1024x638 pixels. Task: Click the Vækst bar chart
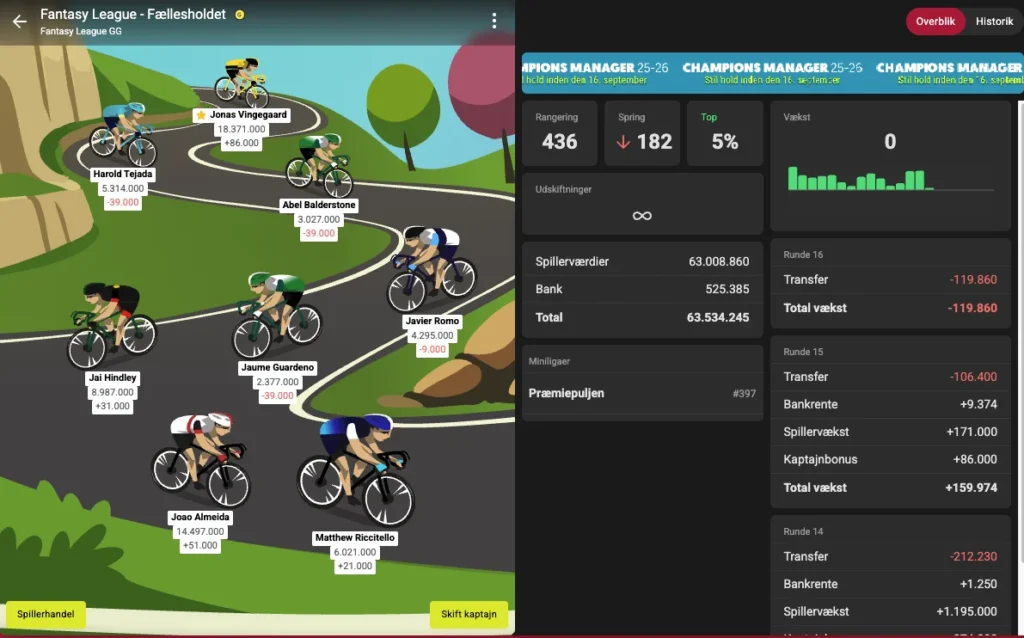(x=890, y=178)
